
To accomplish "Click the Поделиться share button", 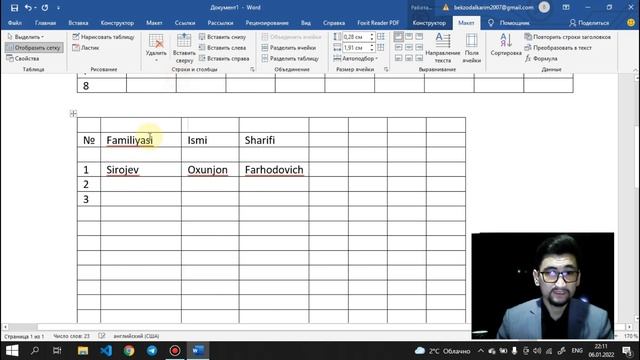I will [x=589, y=23].
